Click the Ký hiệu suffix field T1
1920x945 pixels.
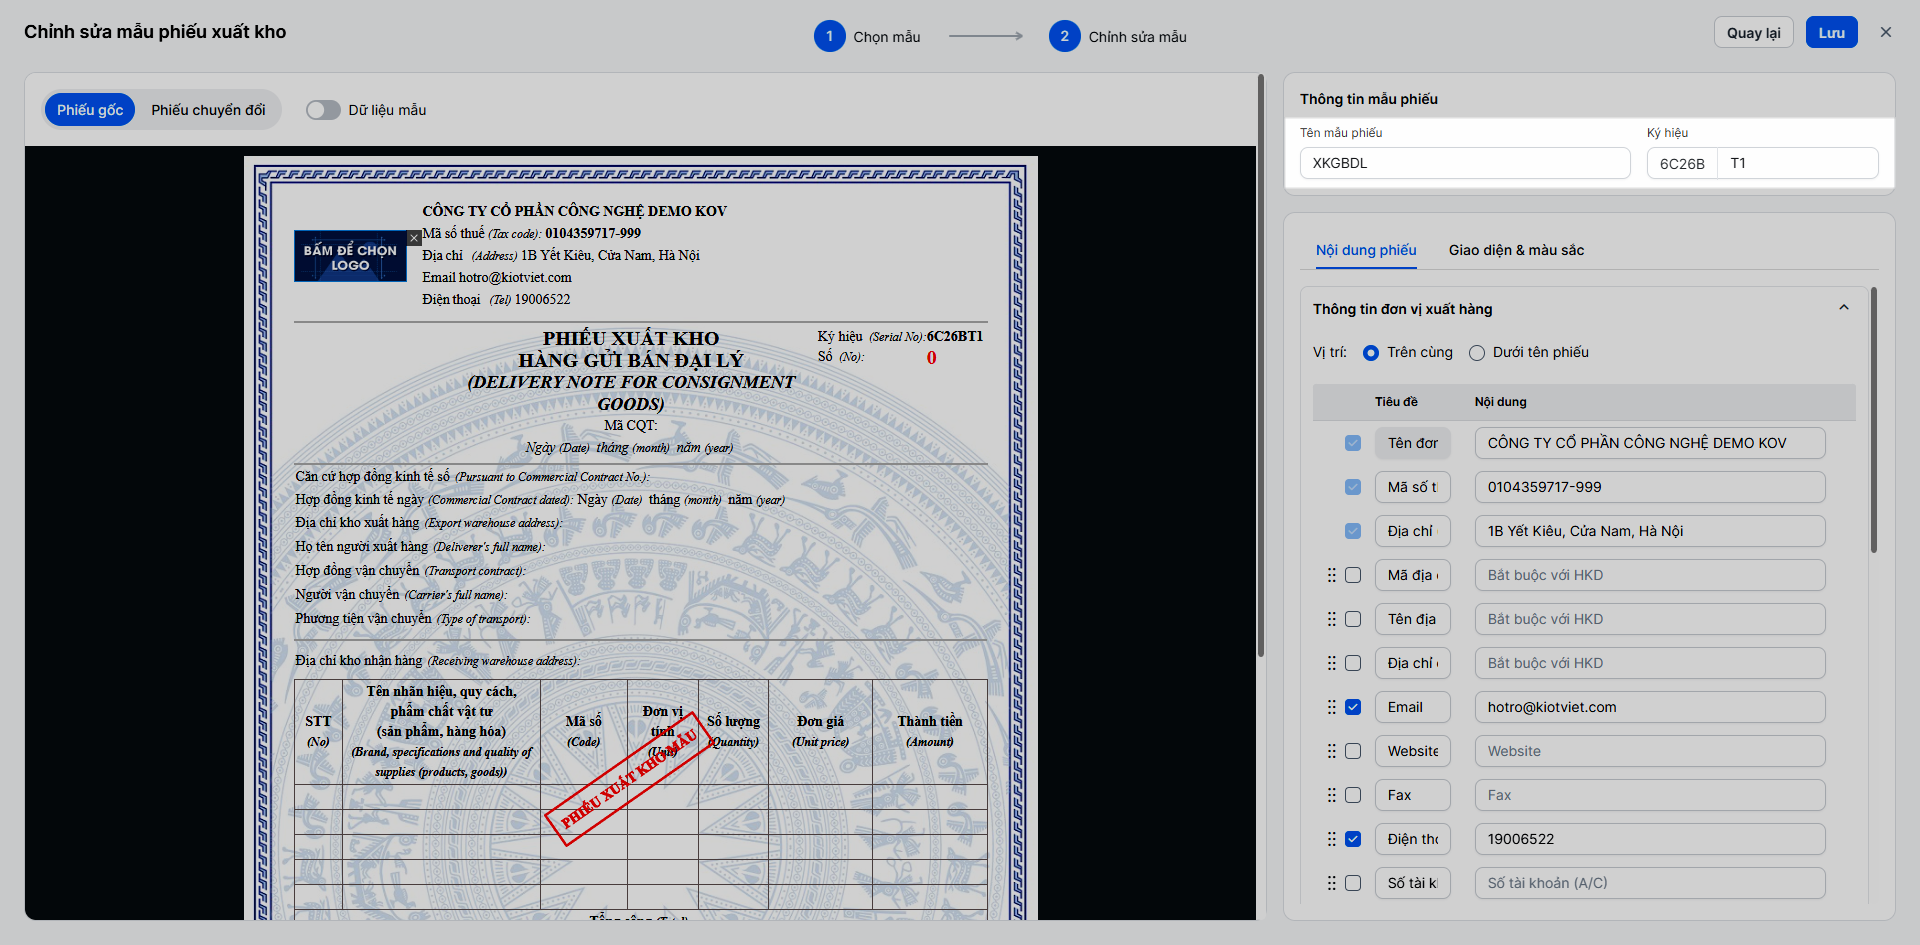point(1798,163)
